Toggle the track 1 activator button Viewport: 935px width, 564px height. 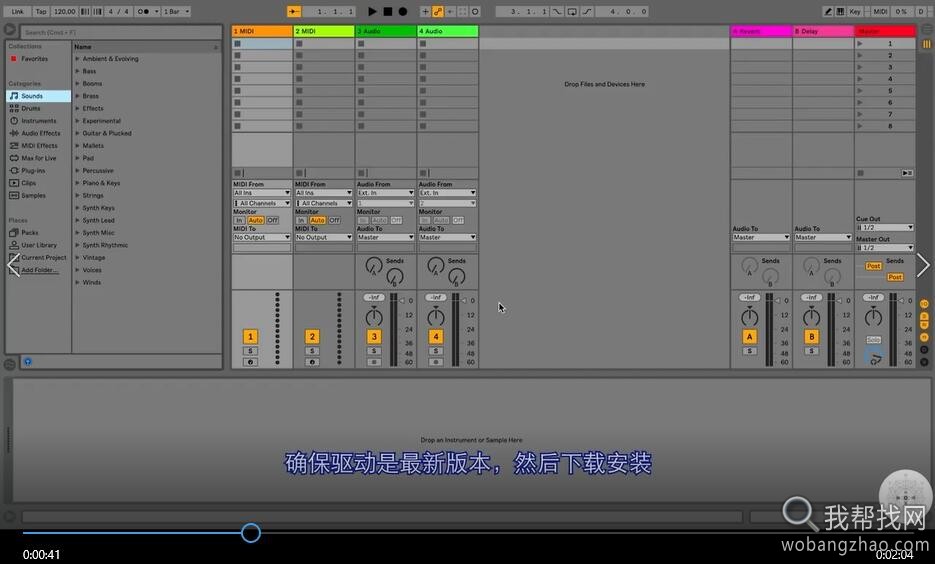250,337
